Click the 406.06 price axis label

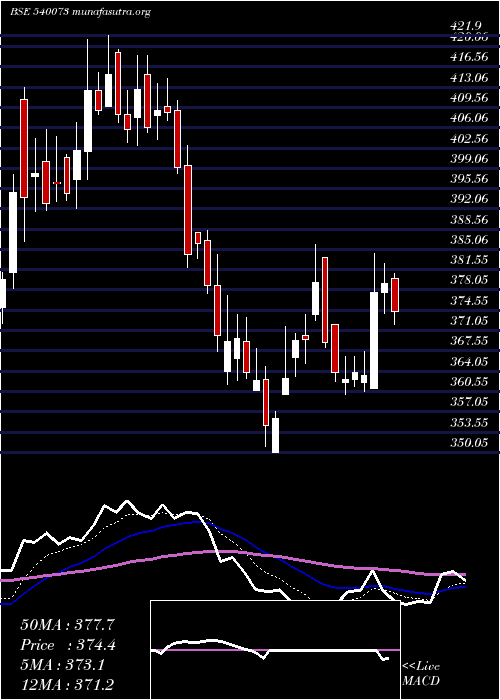(x=467, y=118)
